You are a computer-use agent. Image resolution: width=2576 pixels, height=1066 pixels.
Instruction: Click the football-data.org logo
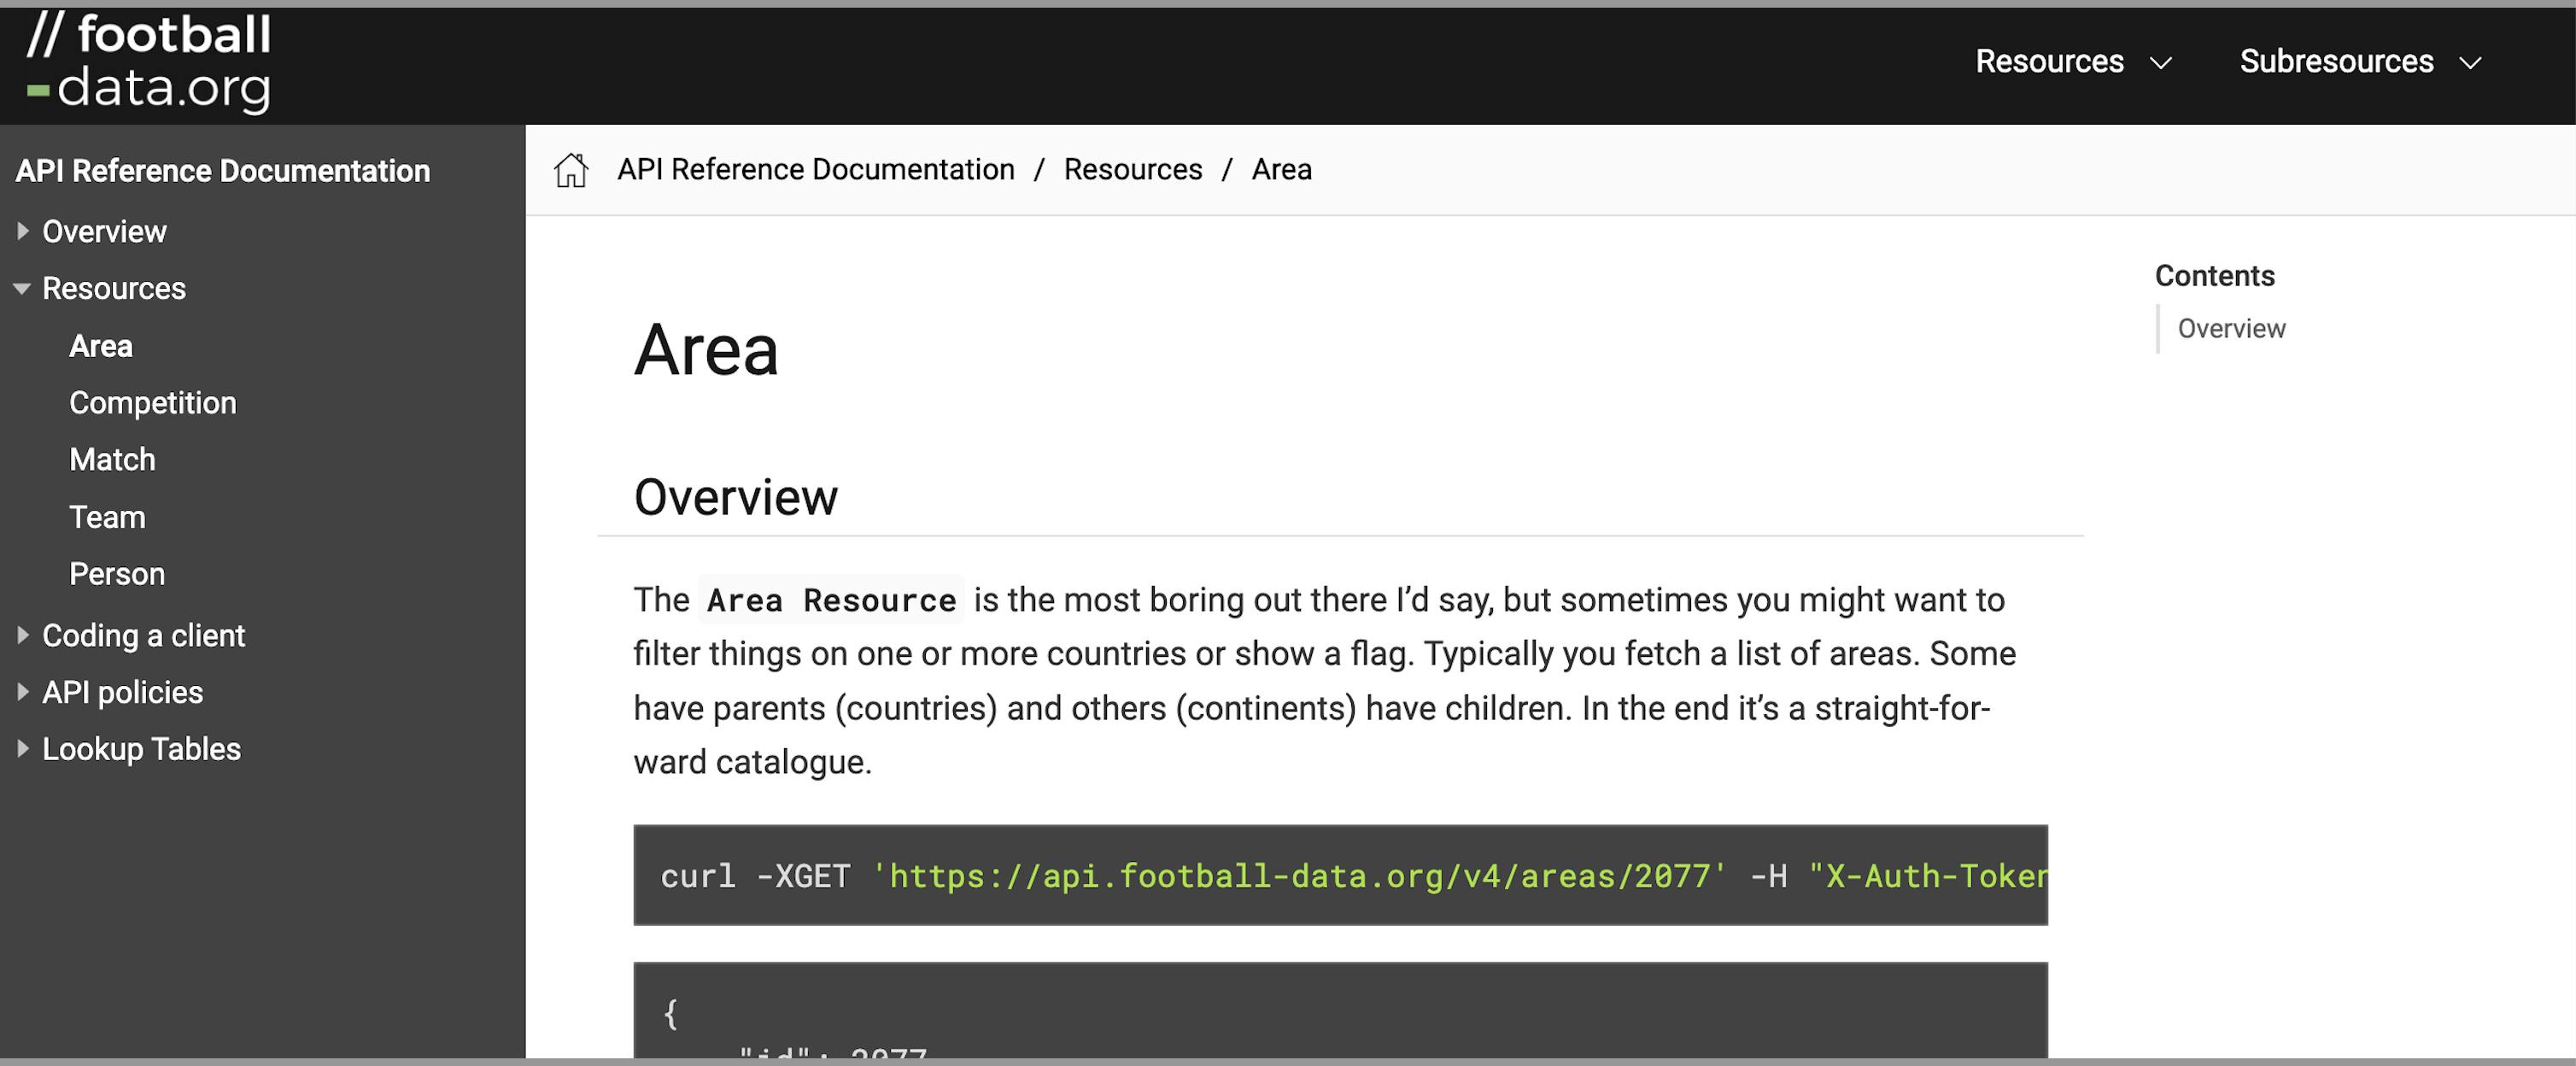pos(150,62)
